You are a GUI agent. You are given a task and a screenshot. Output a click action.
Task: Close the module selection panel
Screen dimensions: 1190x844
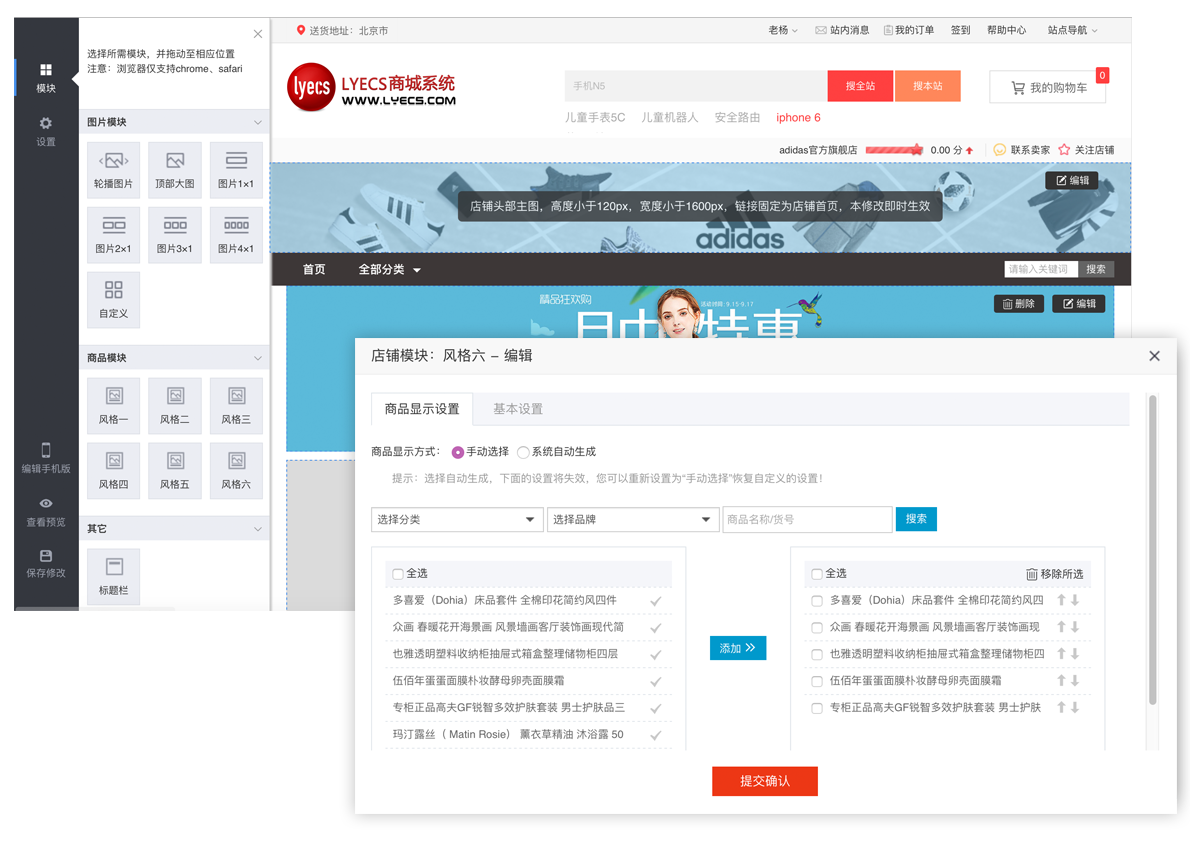click(258, 34)
